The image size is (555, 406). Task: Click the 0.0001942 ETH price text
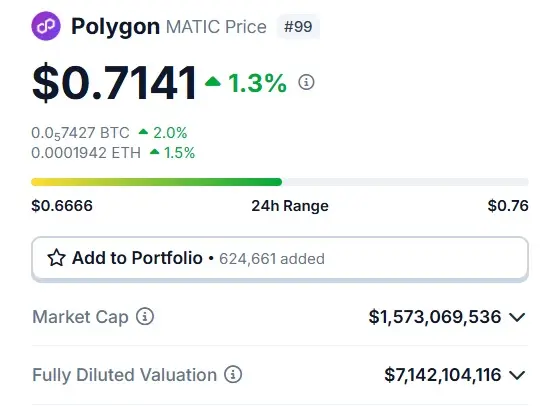[86, 153]
